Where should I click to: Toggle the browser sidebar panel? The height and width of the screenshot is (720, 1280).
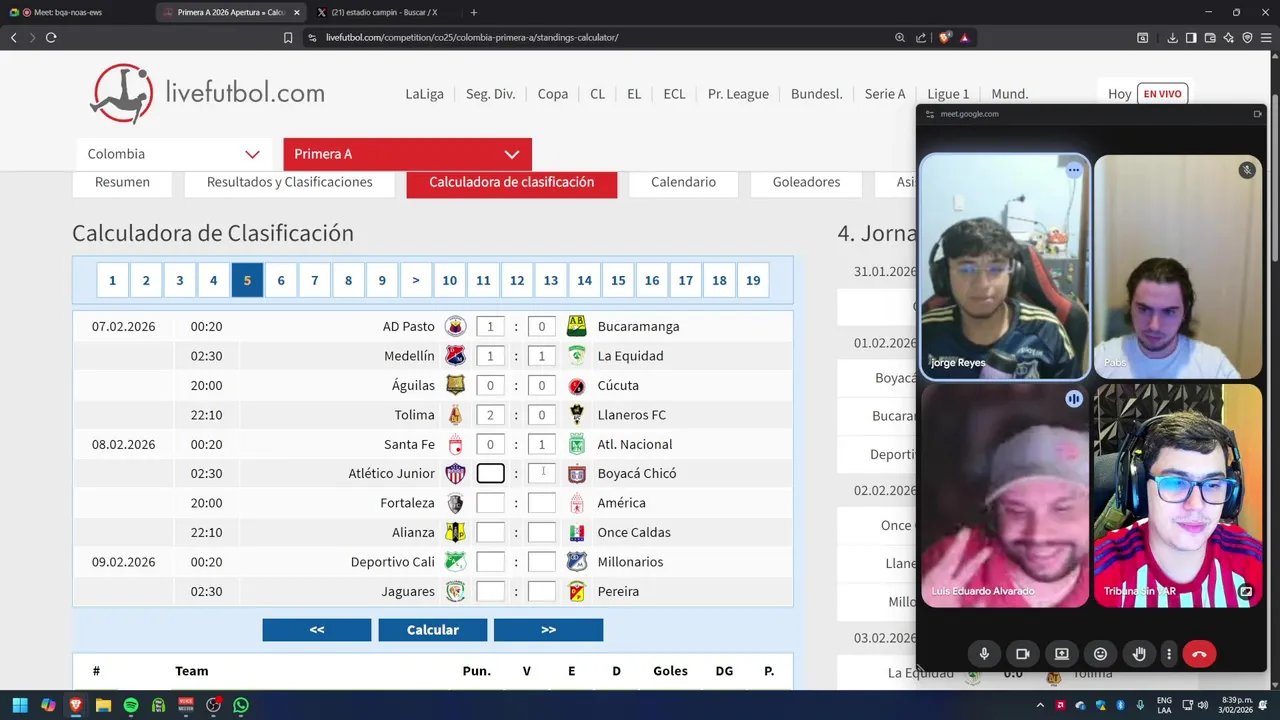click(1191, 37)
